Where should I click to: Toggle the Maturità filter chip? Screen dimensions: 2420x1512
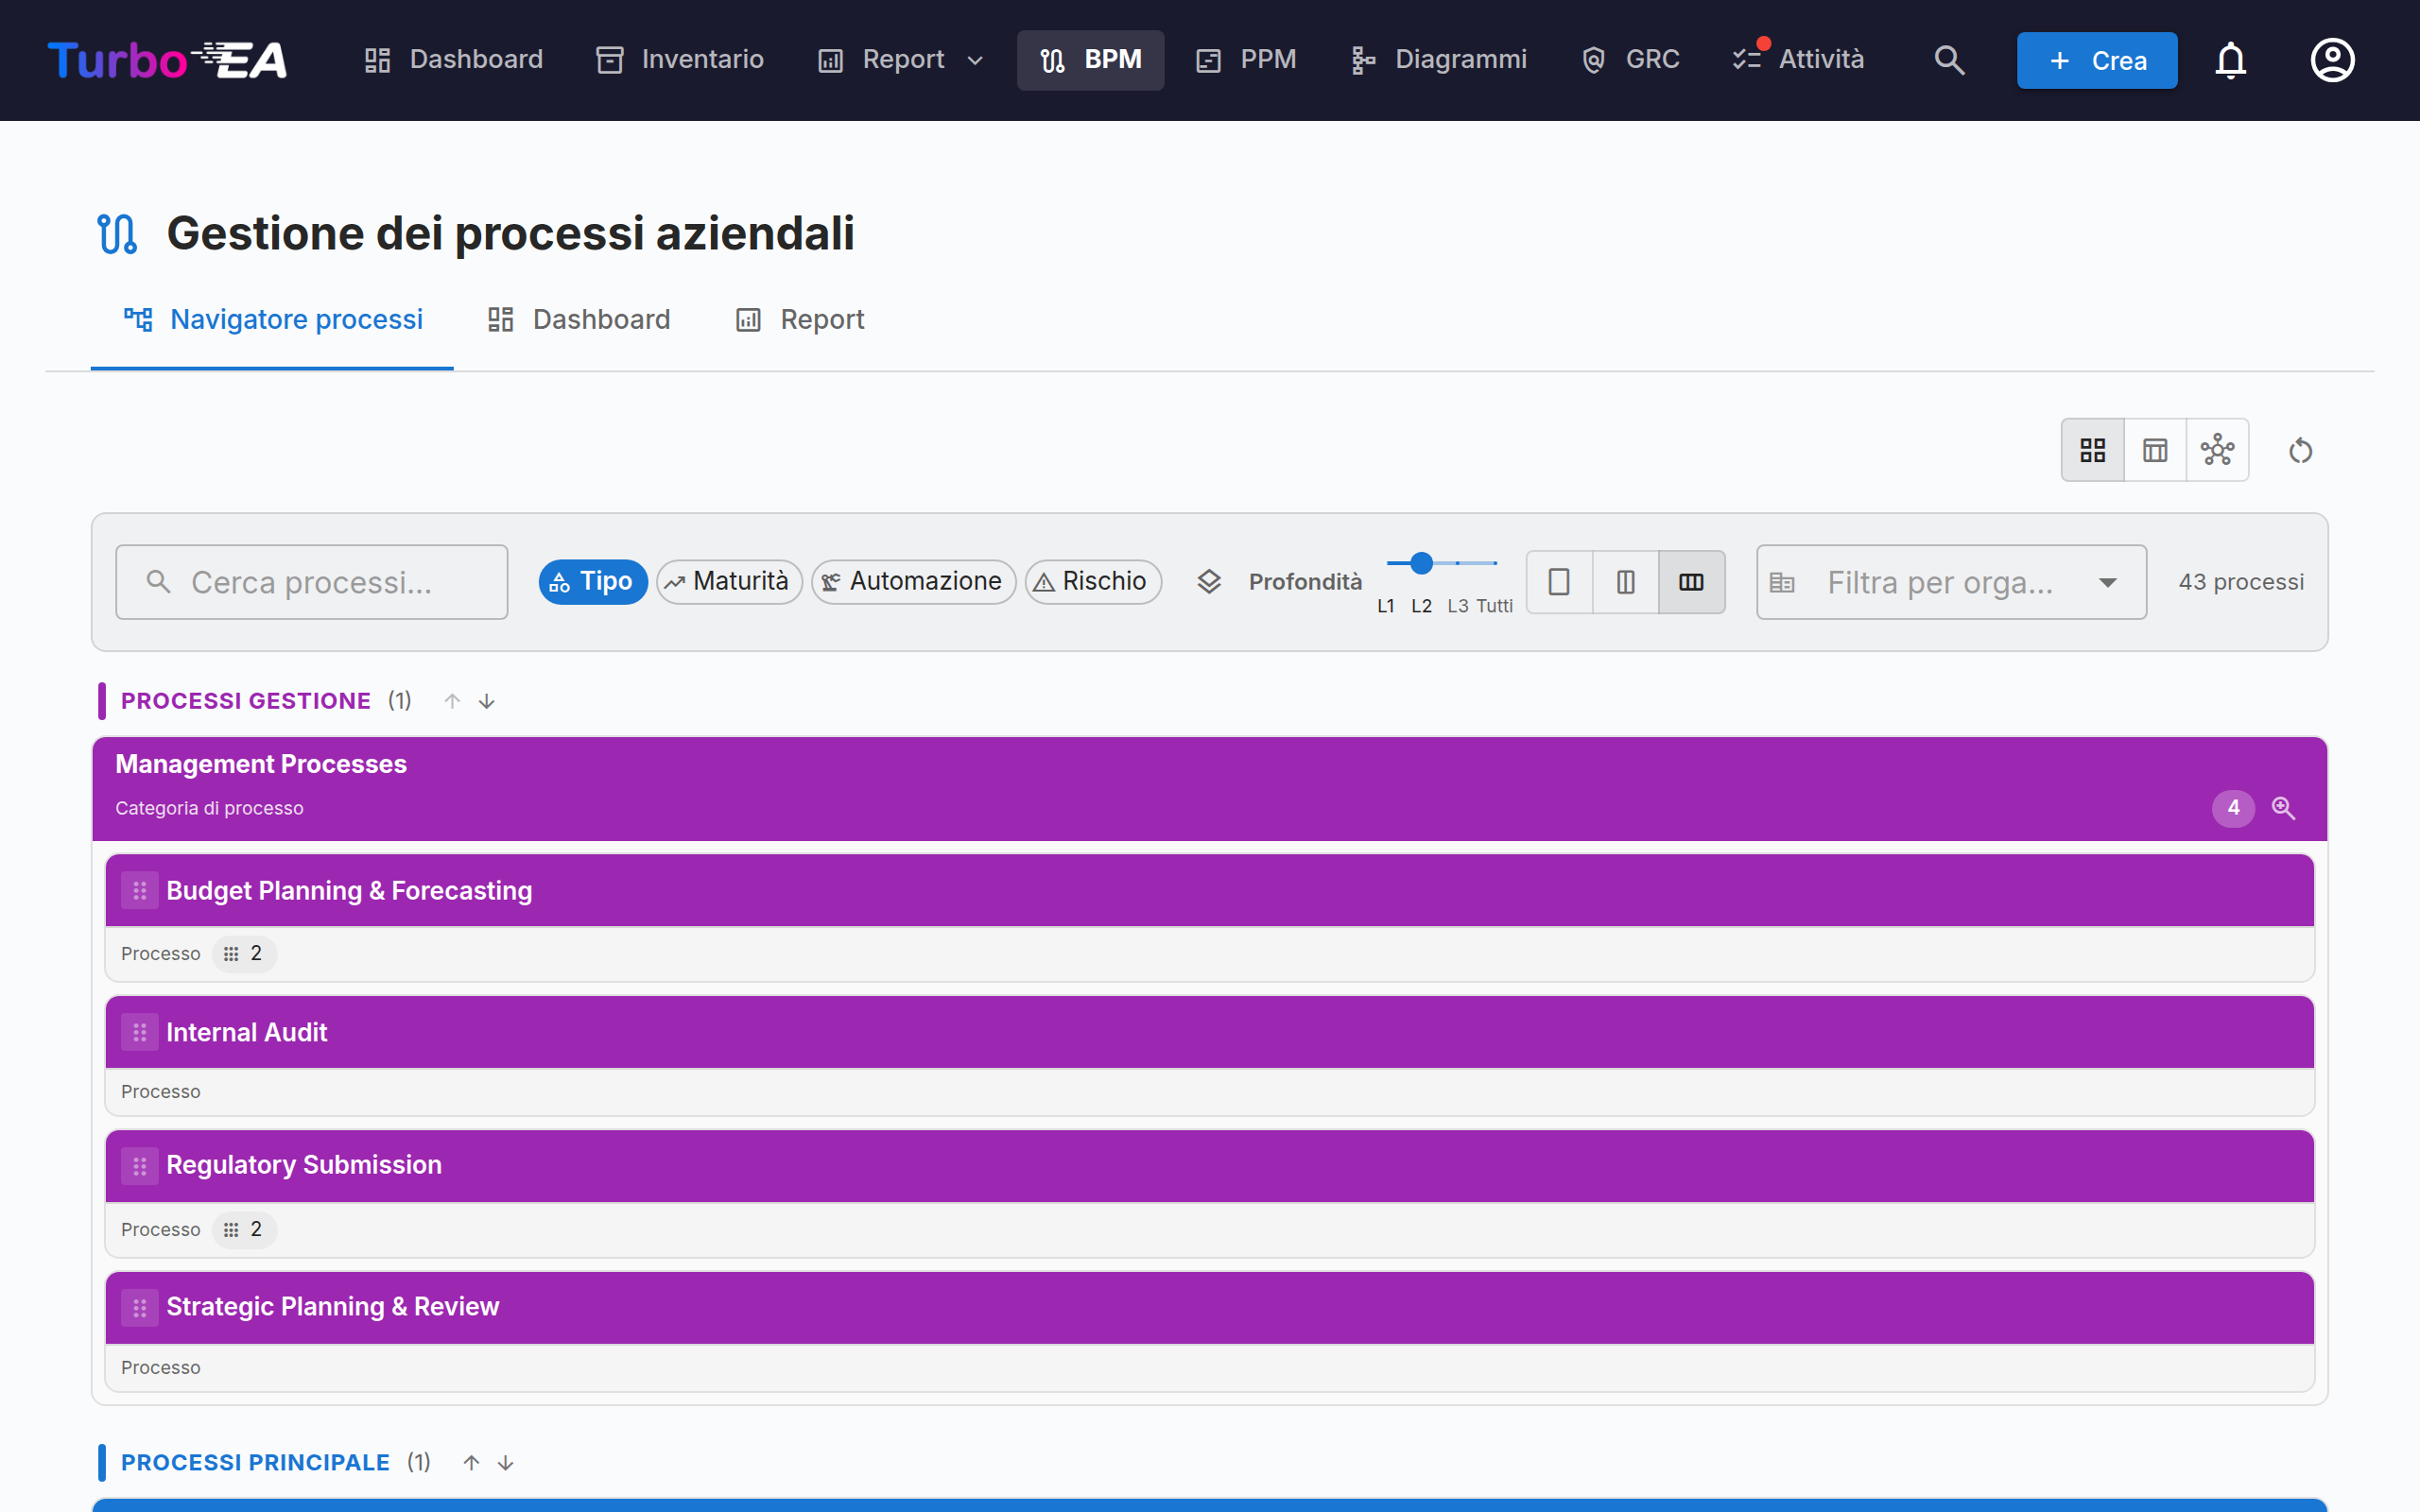click(729, 582)
